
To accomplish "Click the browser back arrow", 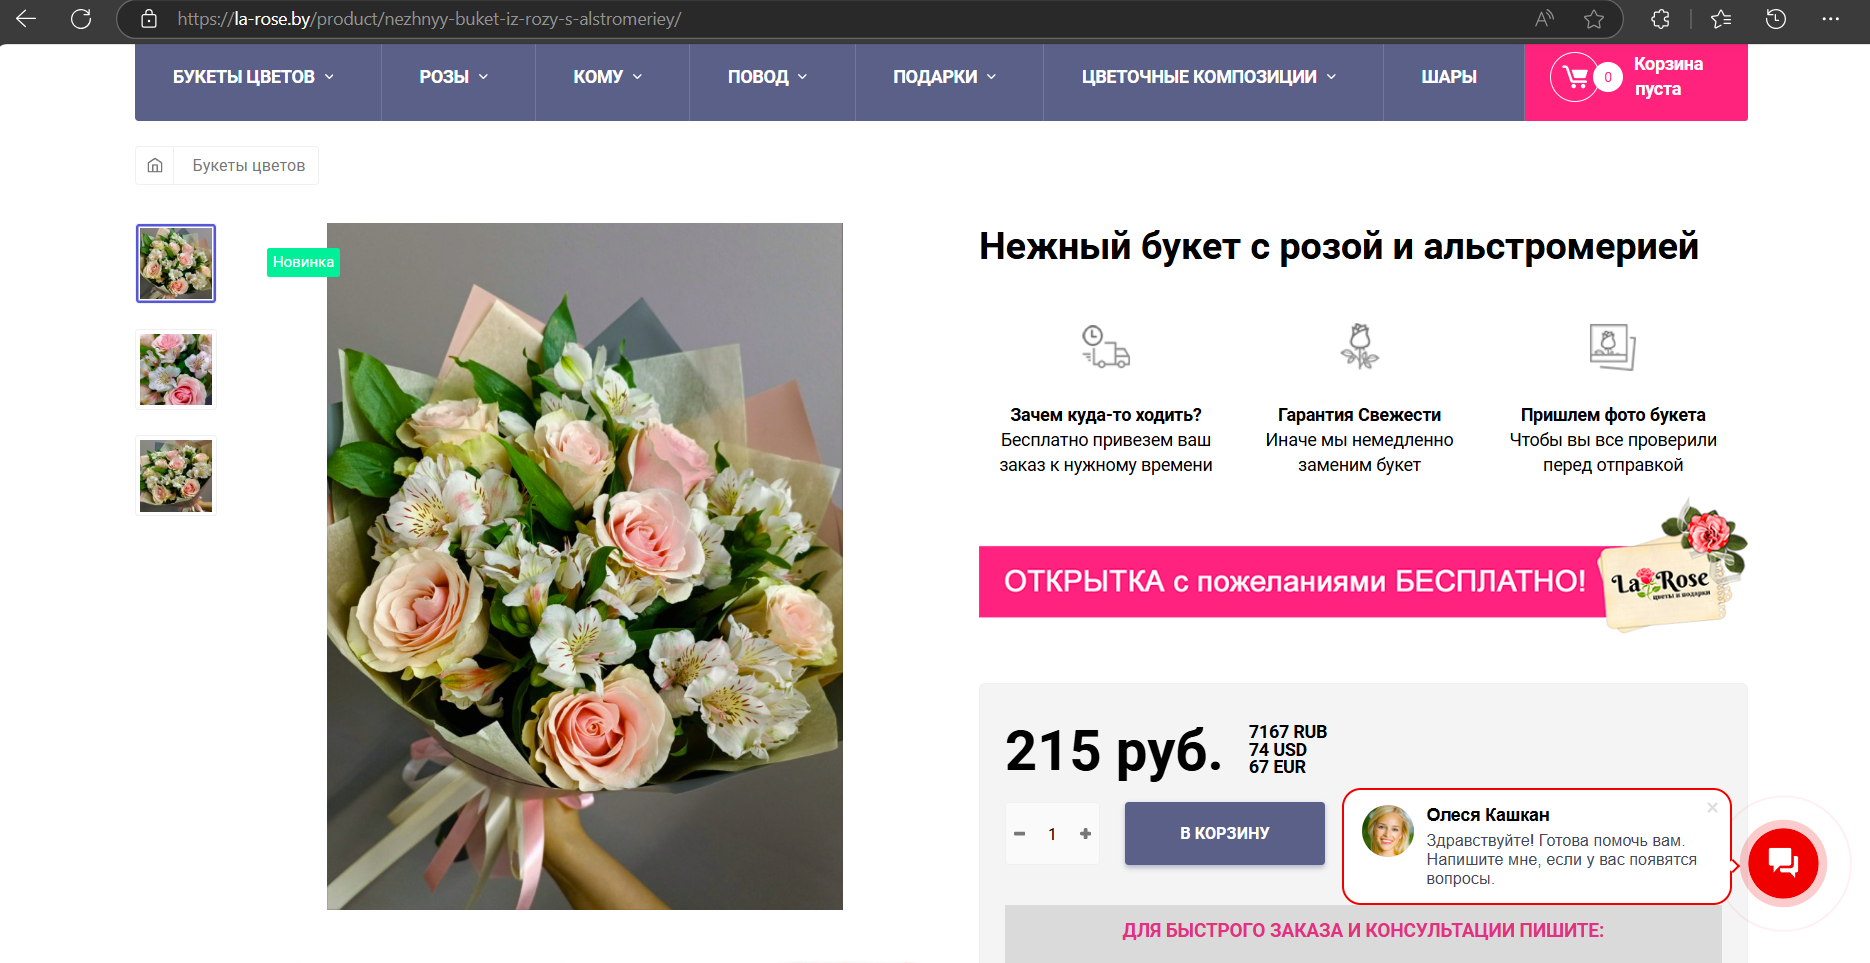I will (x=25, y=19).
